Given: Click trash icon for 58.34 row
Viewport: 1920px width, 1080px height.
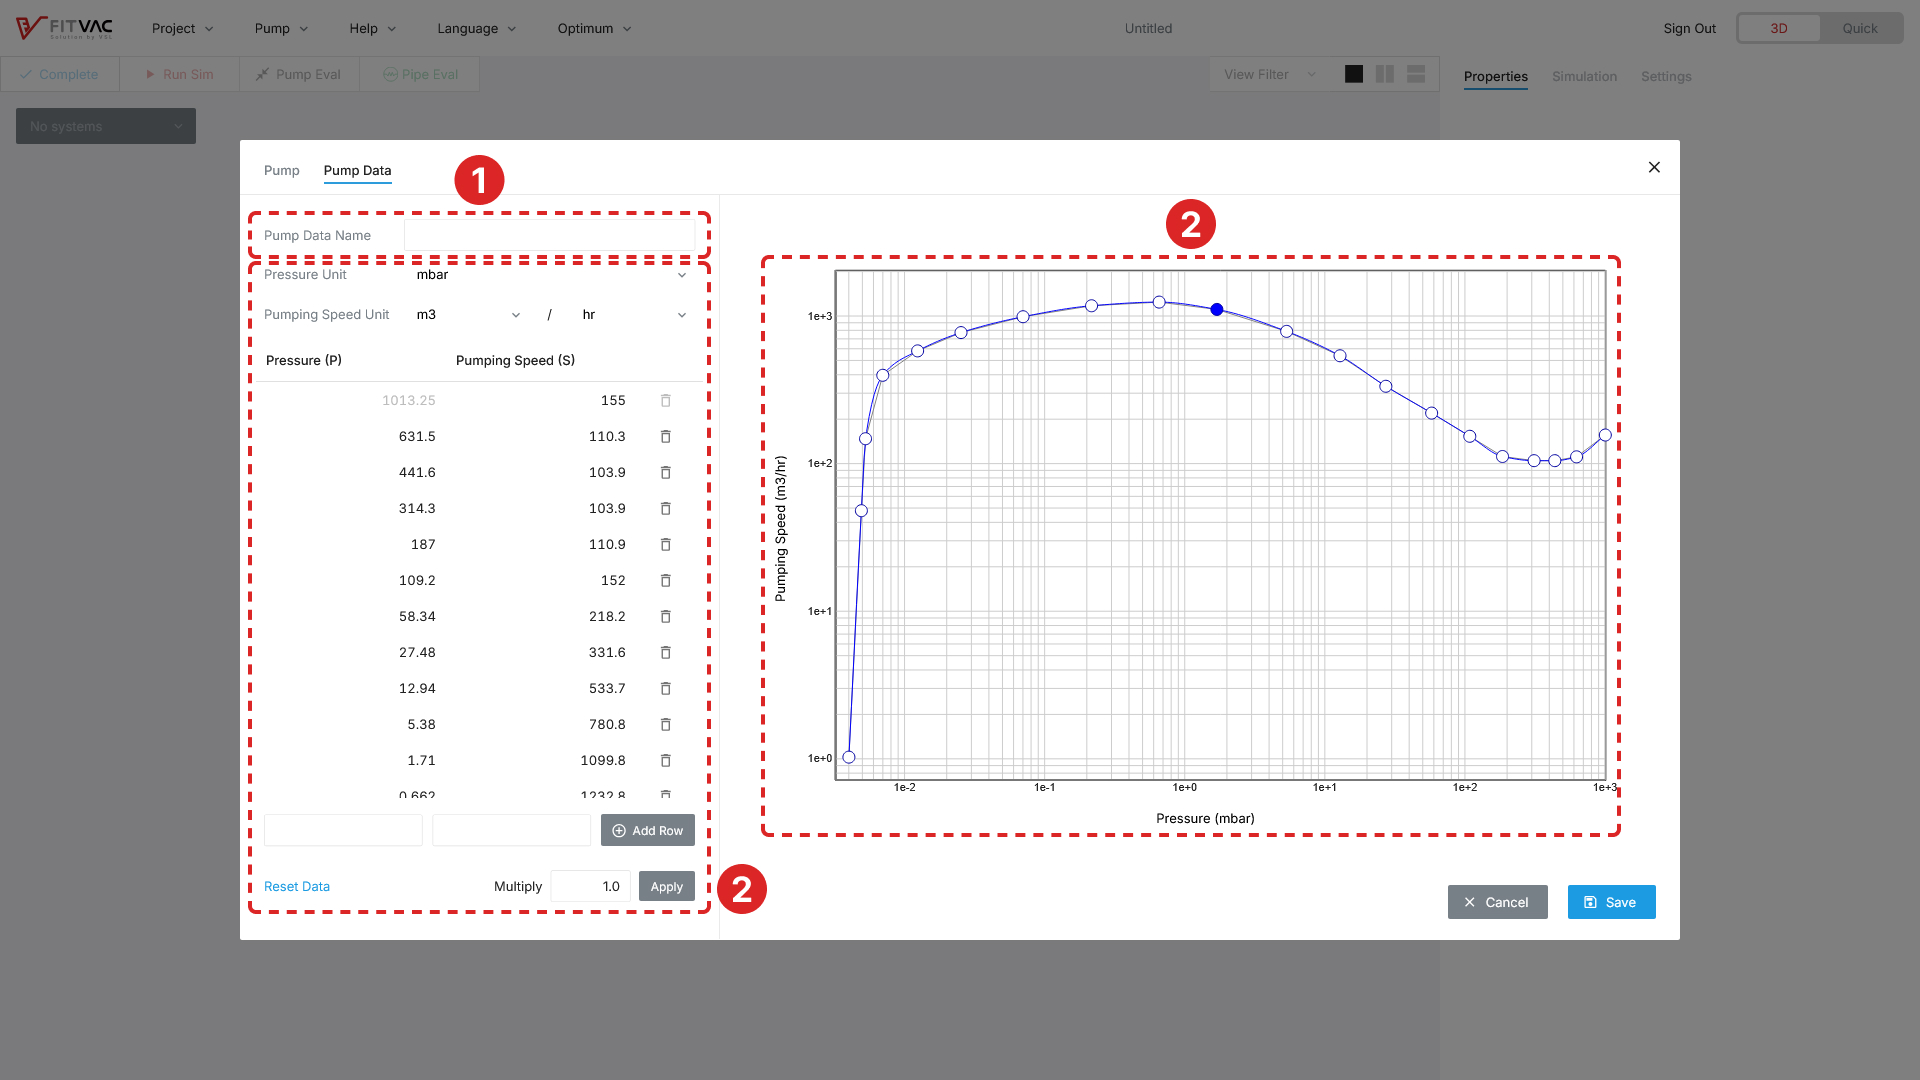Looking at the screenshot, I should (665, 617).
